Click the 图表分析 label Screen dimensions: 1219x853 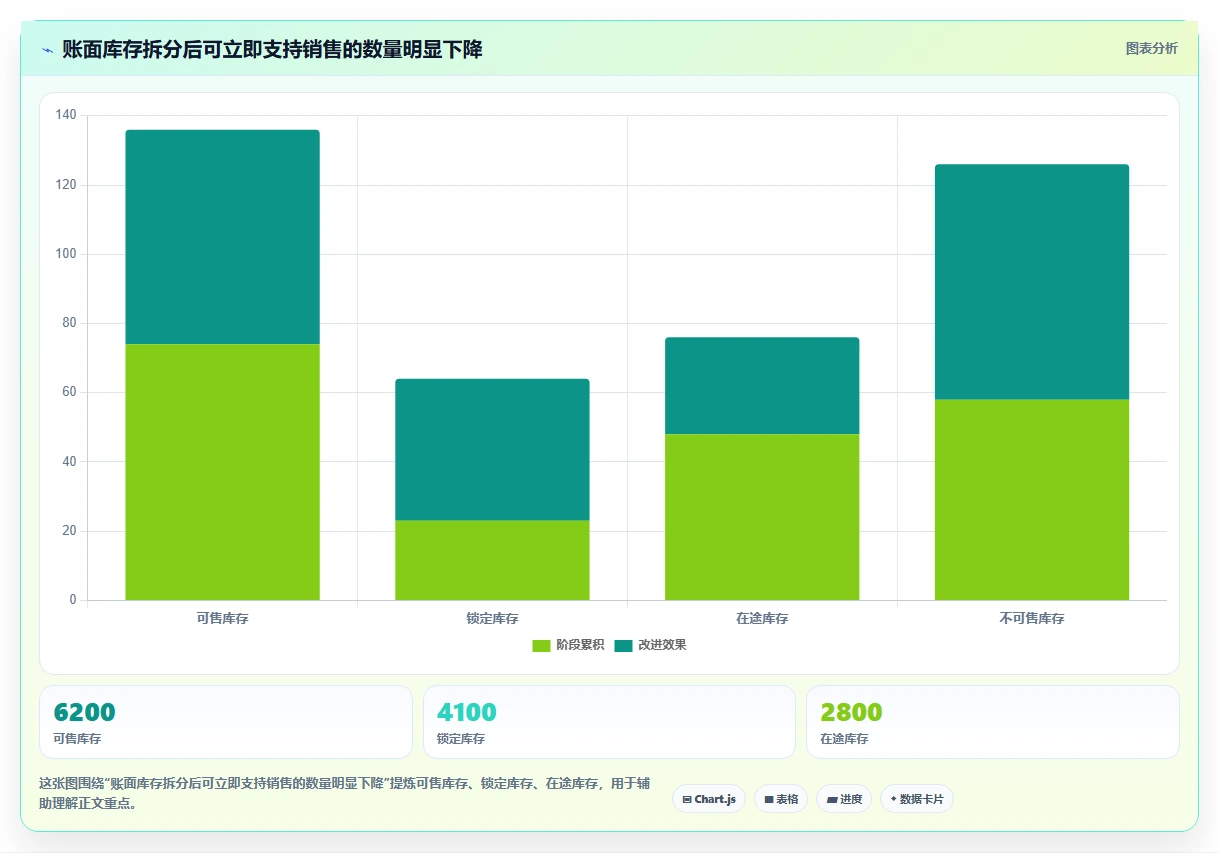click(1151, 48)
